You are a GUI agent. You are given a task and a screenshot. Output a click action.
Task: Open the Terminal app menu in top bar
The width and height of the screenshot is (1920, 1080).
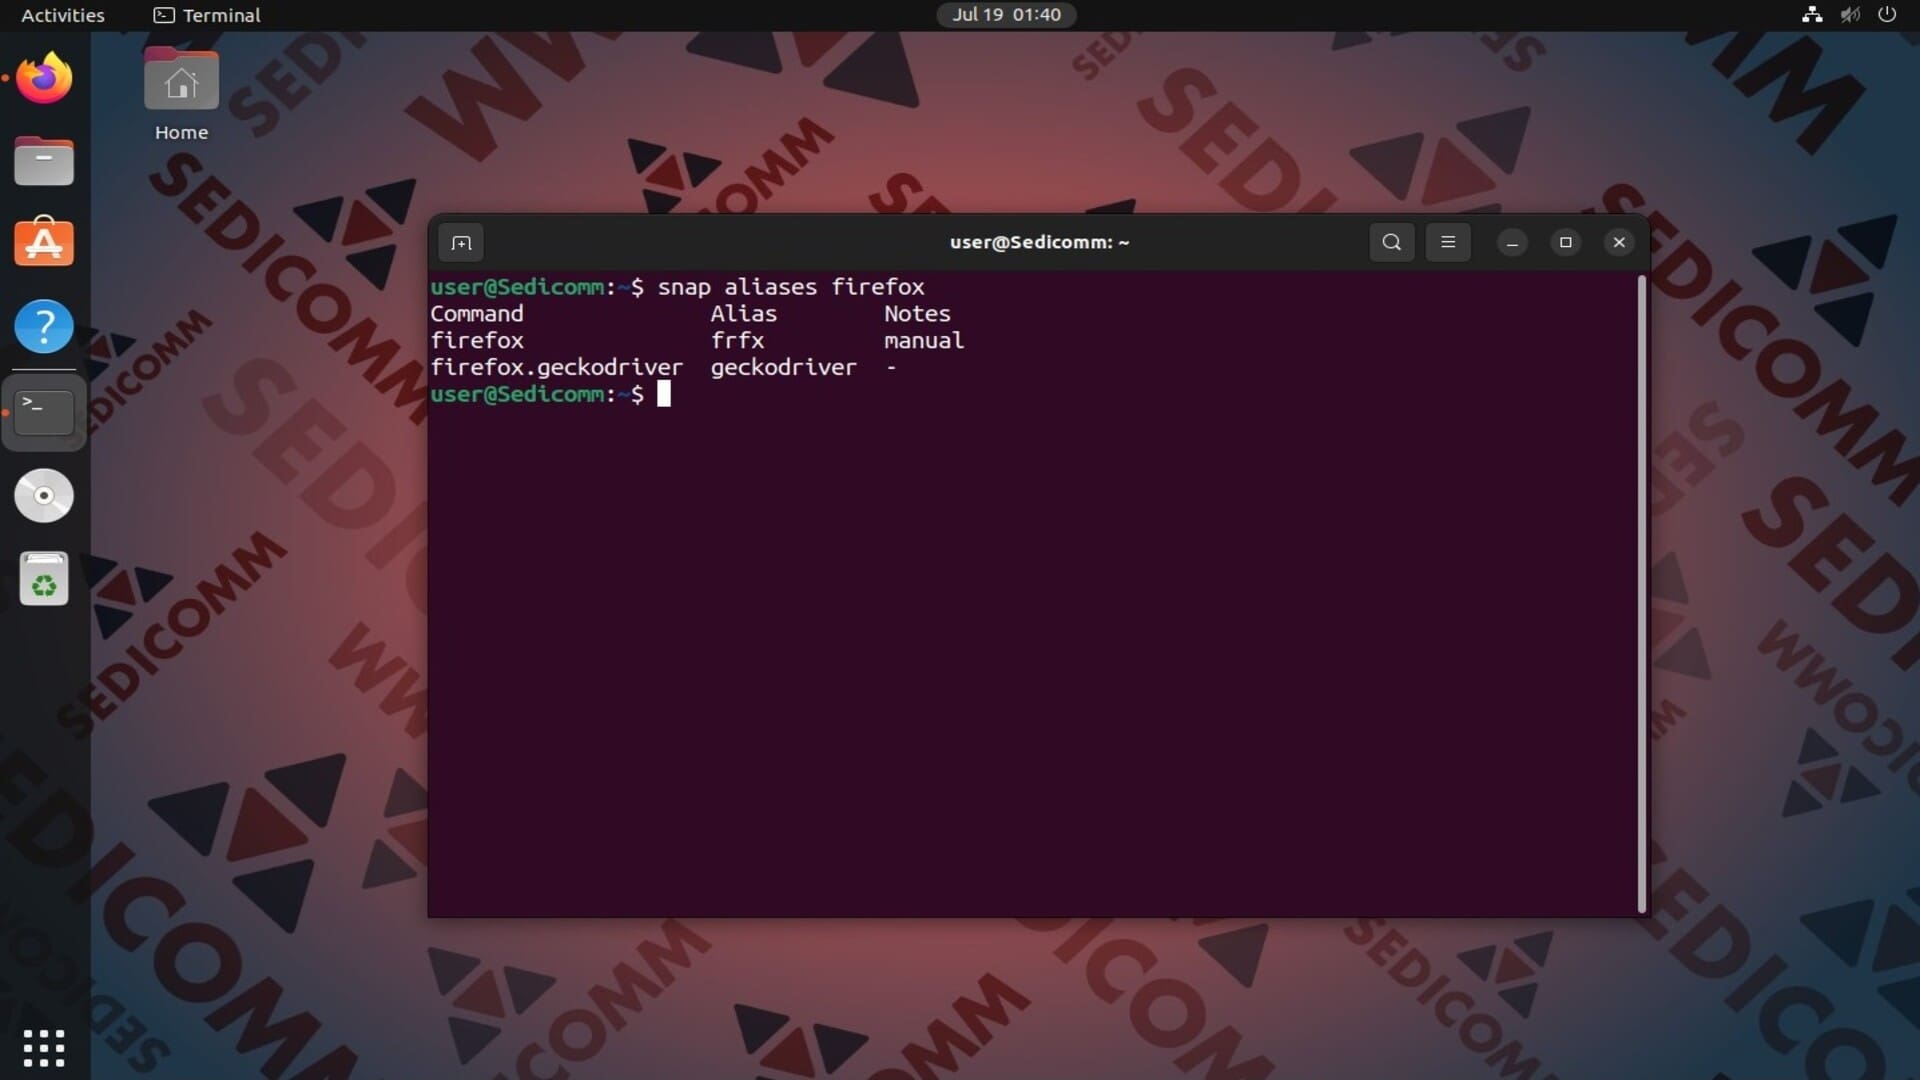(x=207, y=15)
